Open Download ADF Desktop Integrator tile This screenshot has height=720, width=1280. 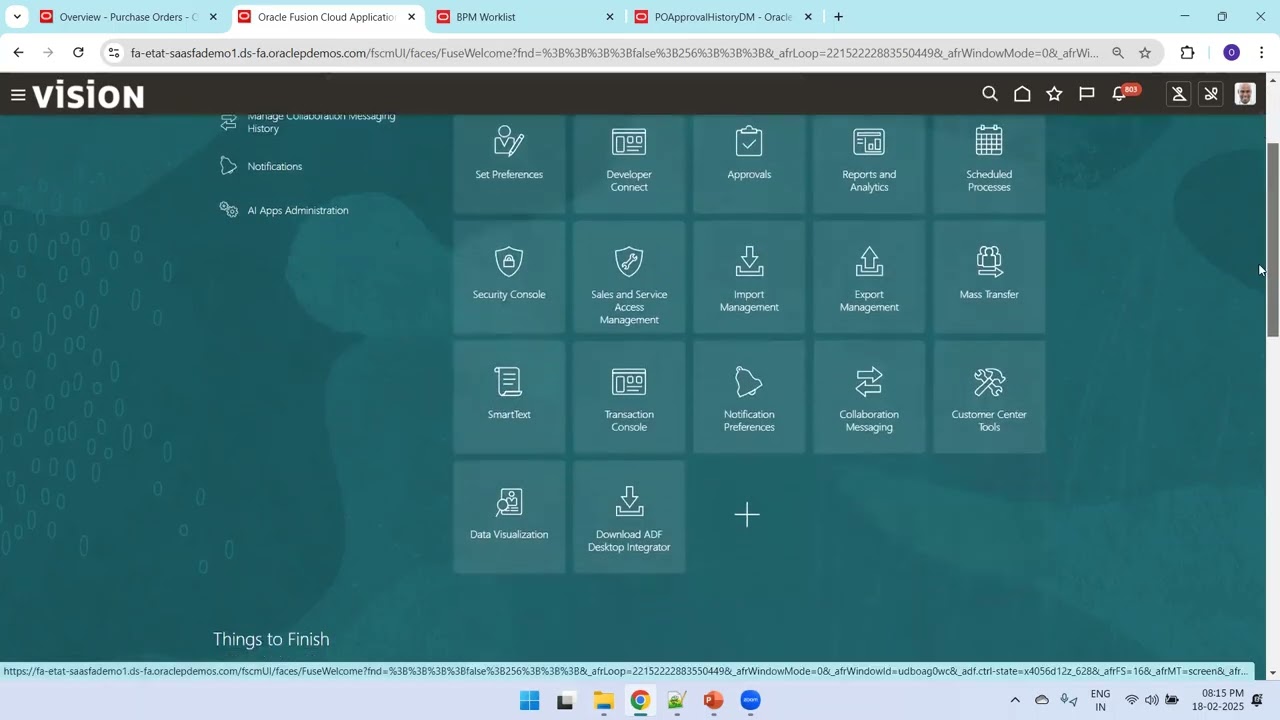click(x=629, y=517)
